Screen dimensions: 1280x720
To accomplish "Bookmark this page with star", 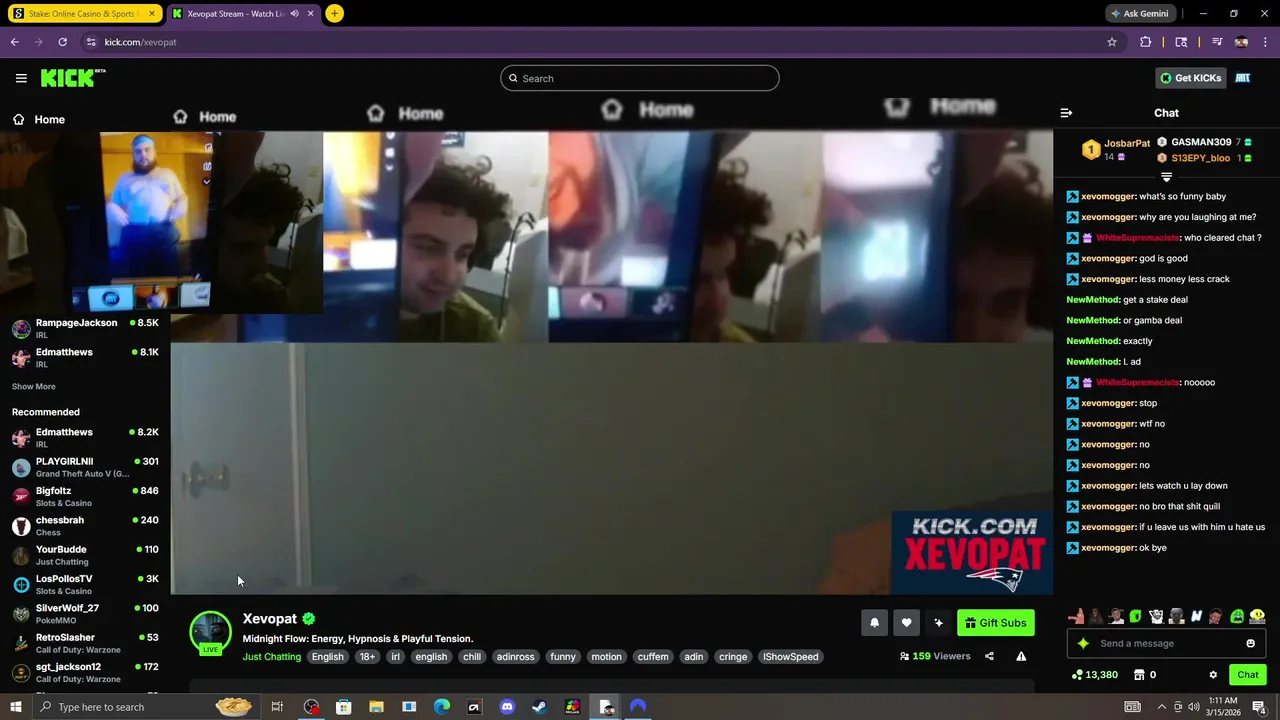I will coord(1112,42).
